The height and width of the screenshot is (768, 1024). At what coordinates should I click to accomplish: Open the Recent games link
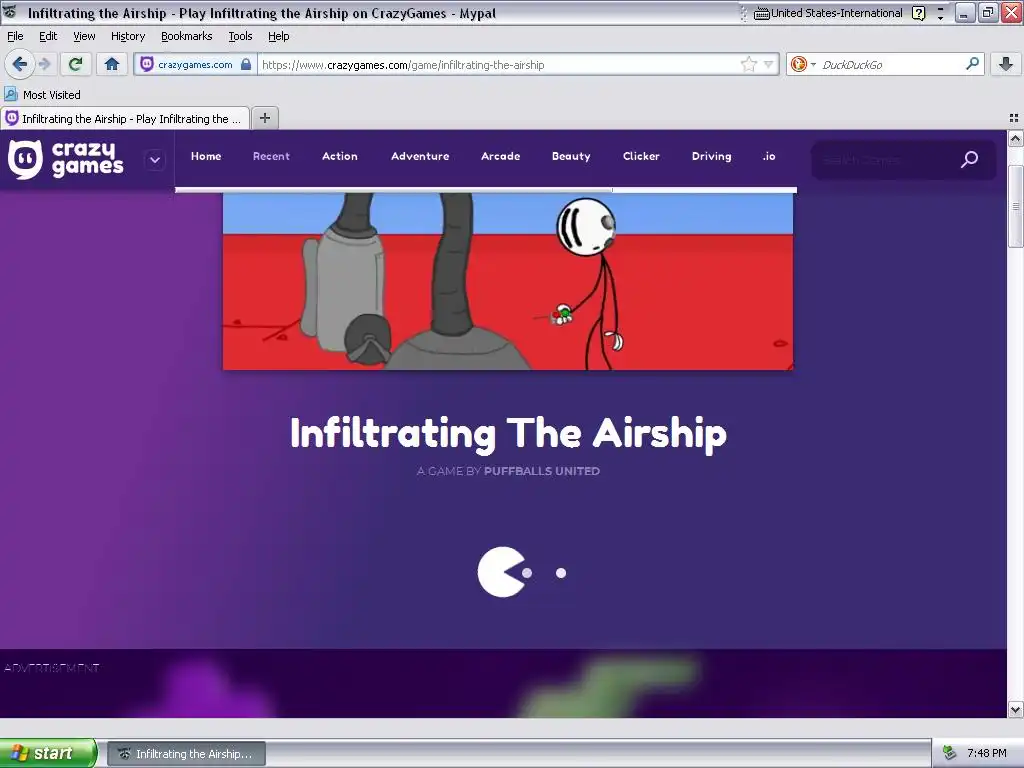tap(271, 156)
